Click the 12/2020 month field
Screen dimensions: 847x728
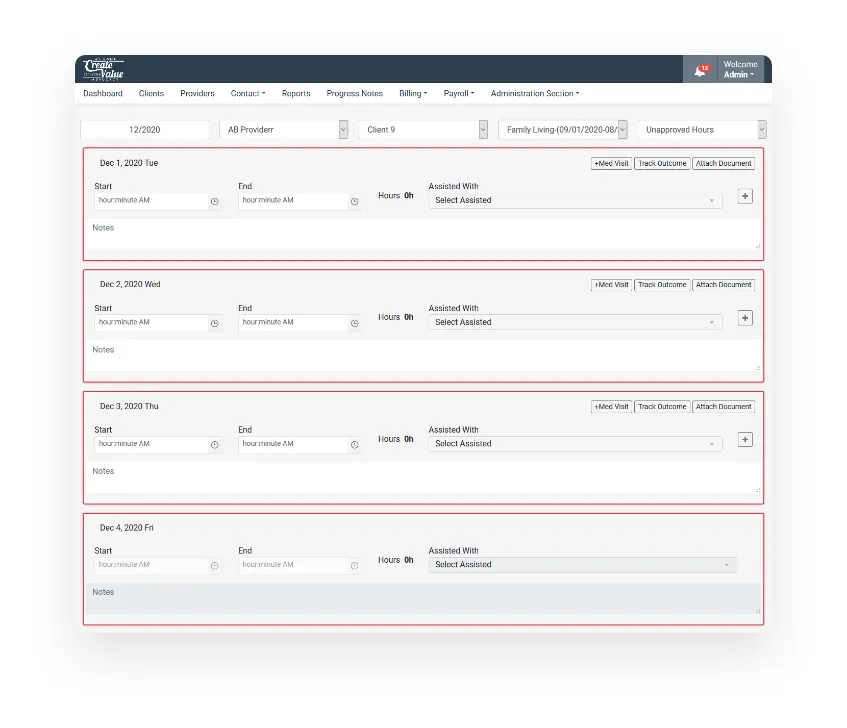pos(144,130)
